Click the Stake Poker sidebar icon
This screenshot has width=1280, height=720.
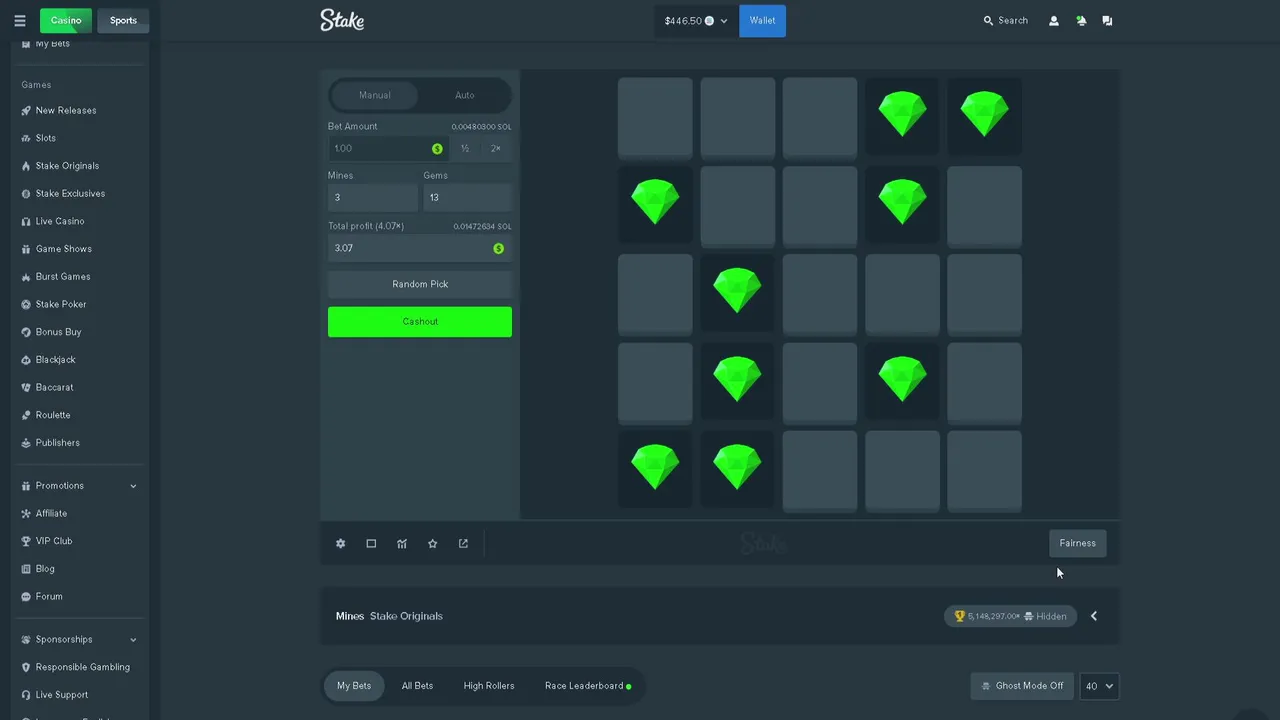pos(26,304)
